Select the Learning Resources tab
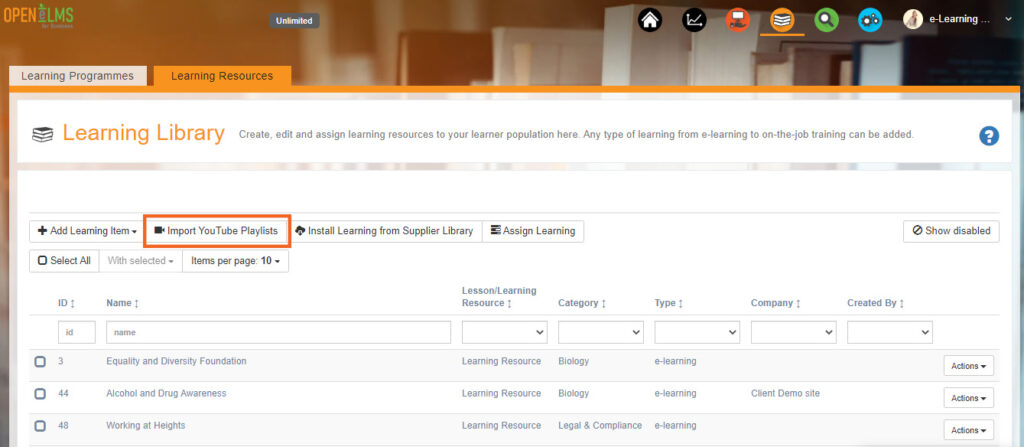1024x447 pixels. tap(221, 76)
